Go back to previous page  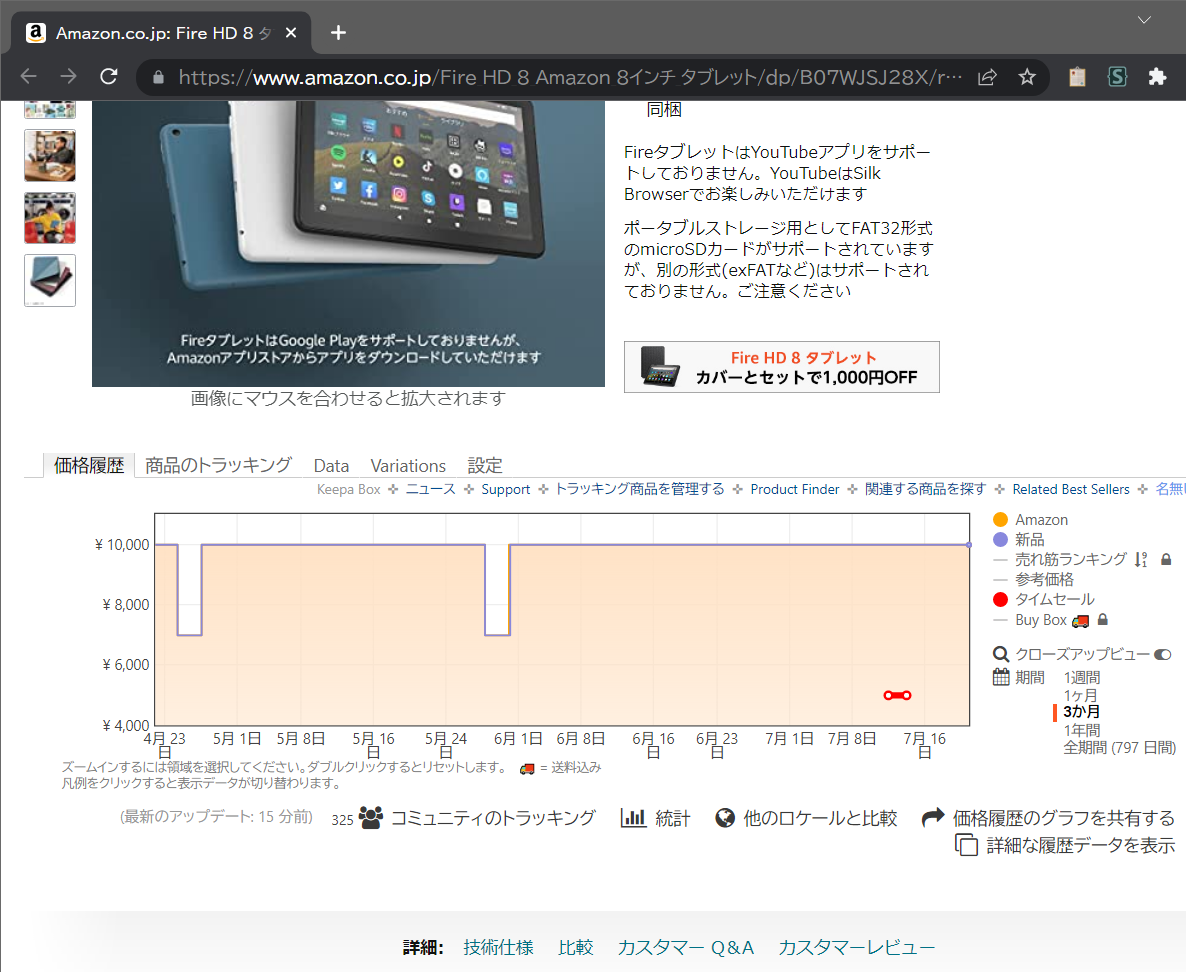29,76
